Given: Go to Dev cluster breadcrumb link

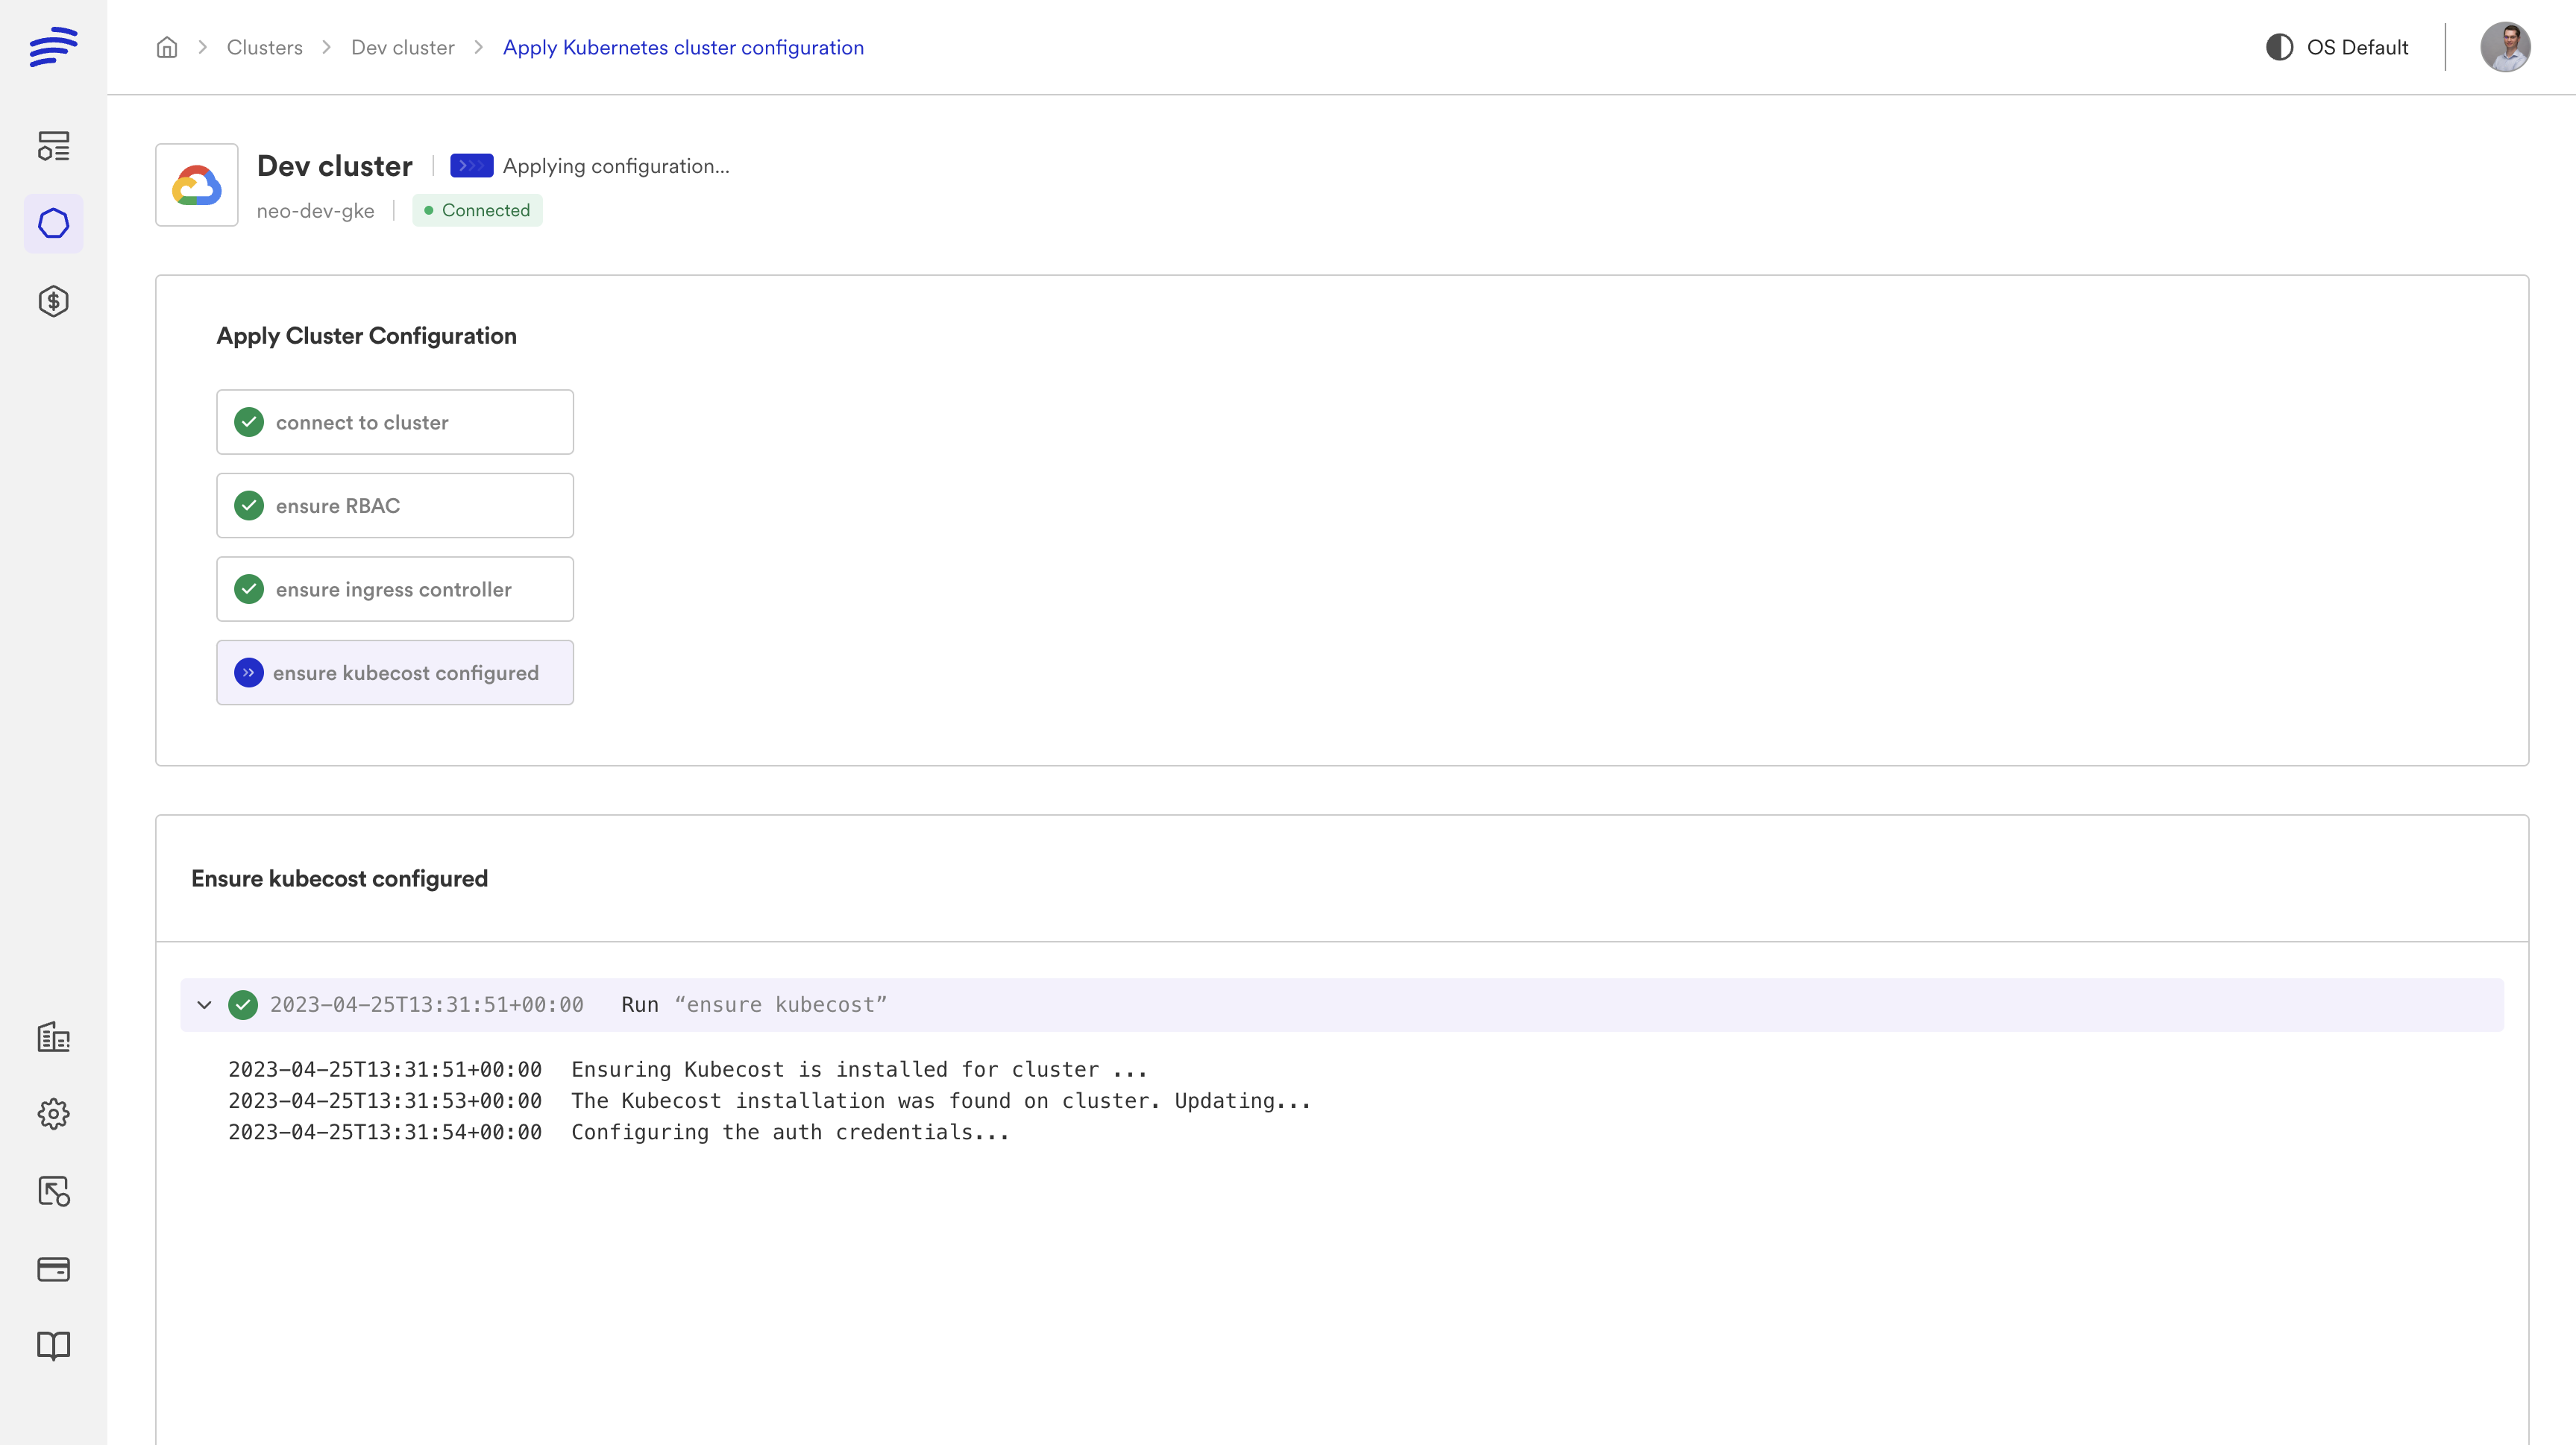Looking at the screenshot, I should pos(402,47).
